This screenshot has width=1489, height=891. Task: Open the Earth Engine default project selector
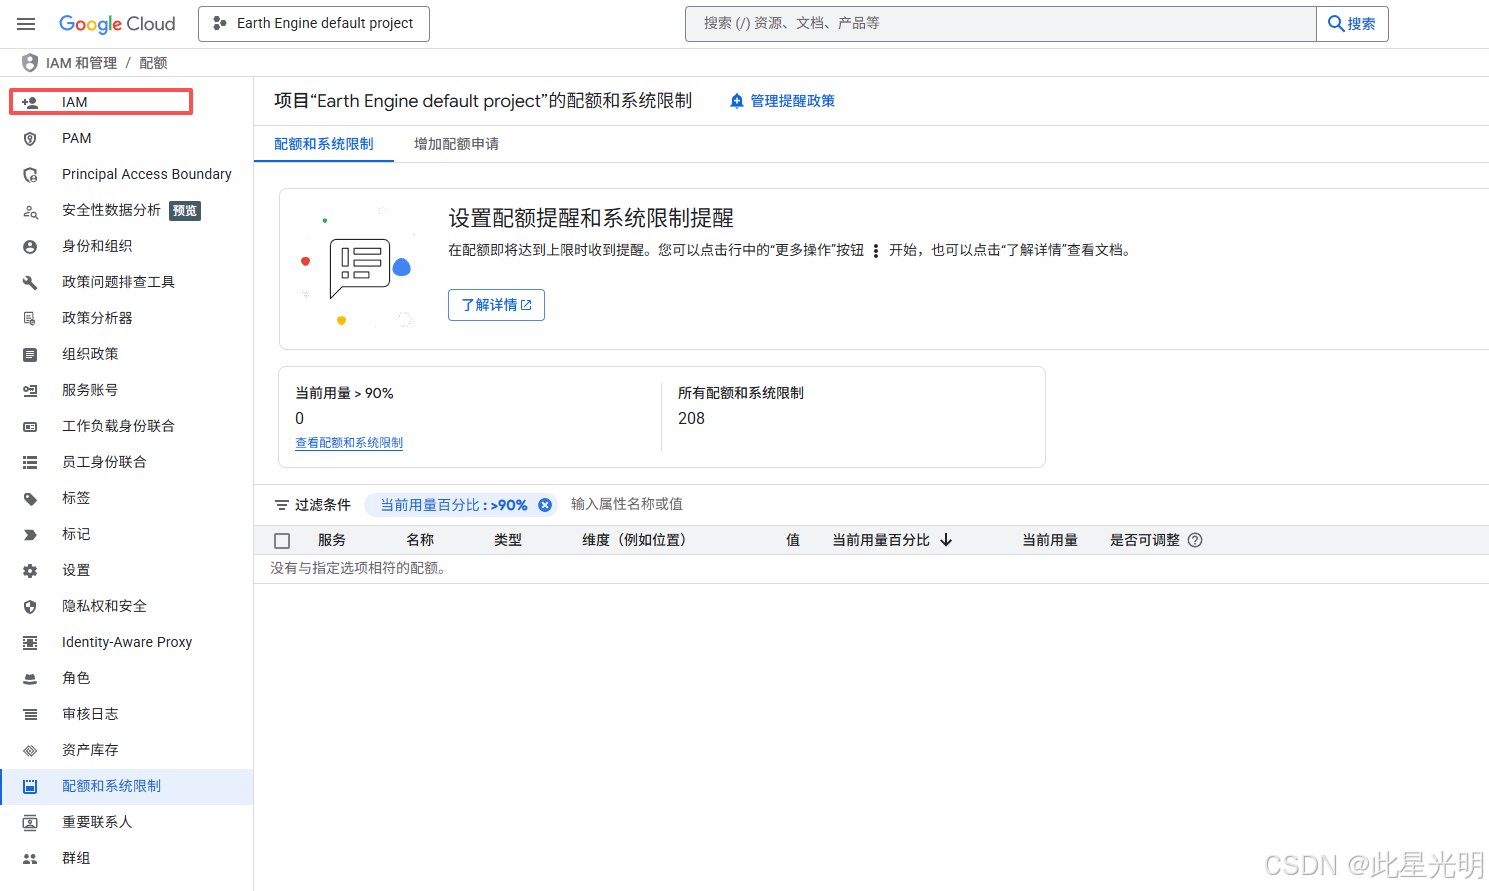tap(313, 23)
